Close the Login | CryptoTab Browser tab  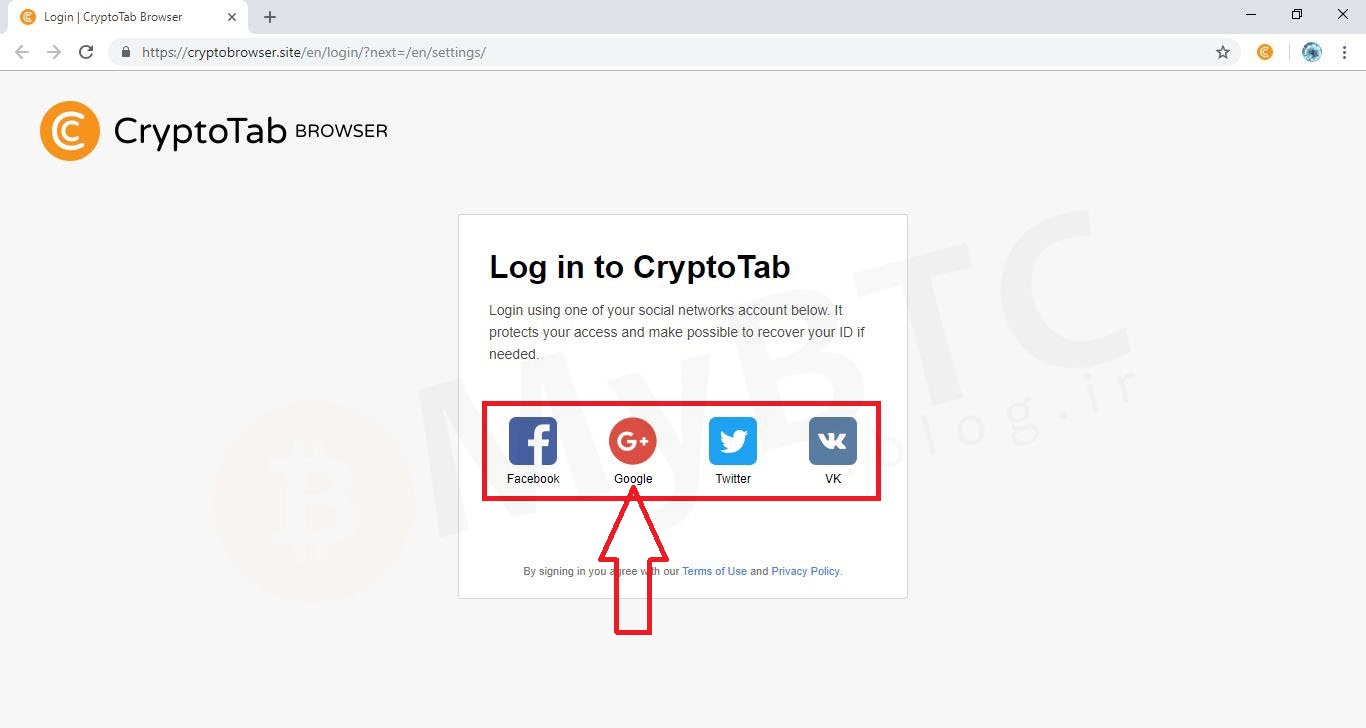(232, 17)
